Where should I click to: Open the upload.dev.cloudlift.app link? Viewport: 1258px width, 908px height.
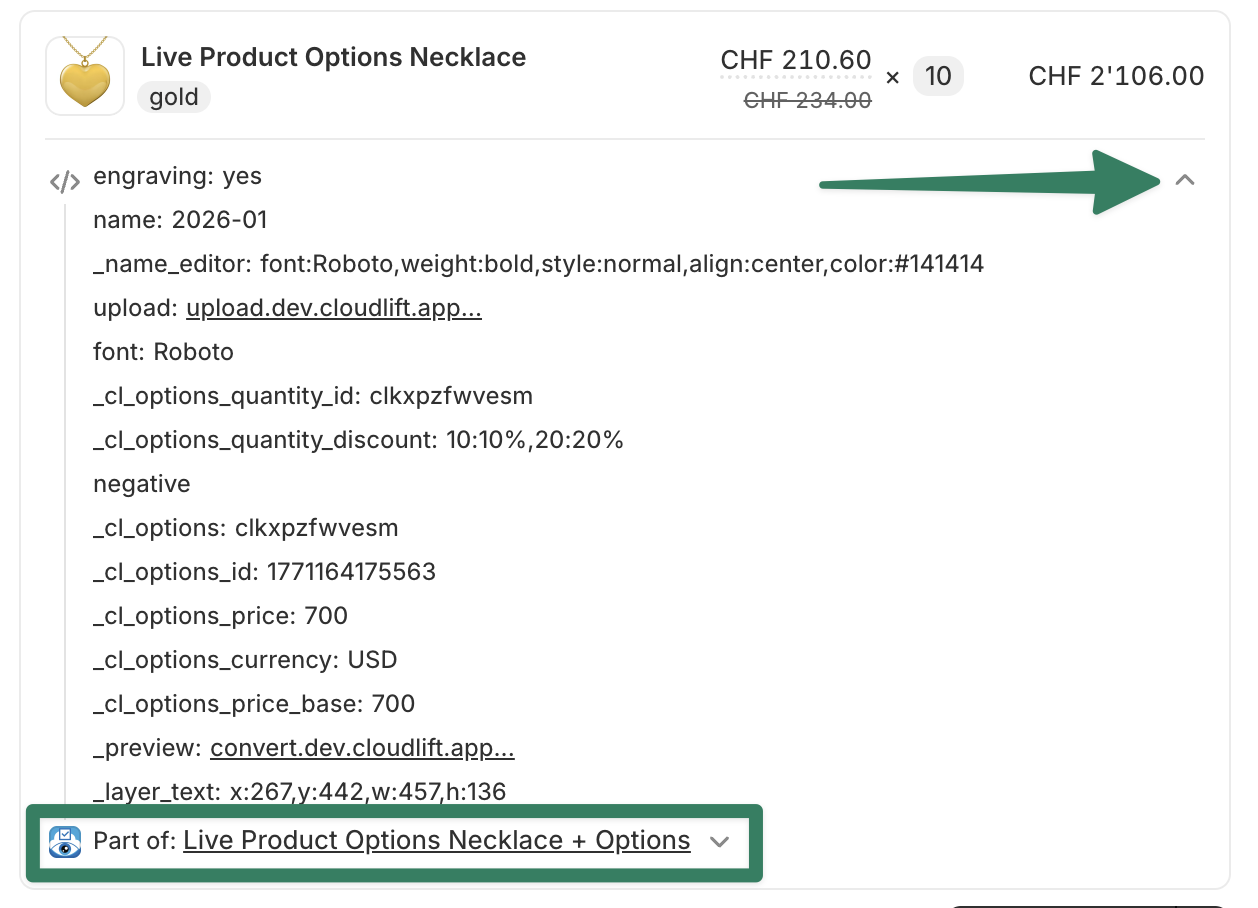click(x=334, y=308)
